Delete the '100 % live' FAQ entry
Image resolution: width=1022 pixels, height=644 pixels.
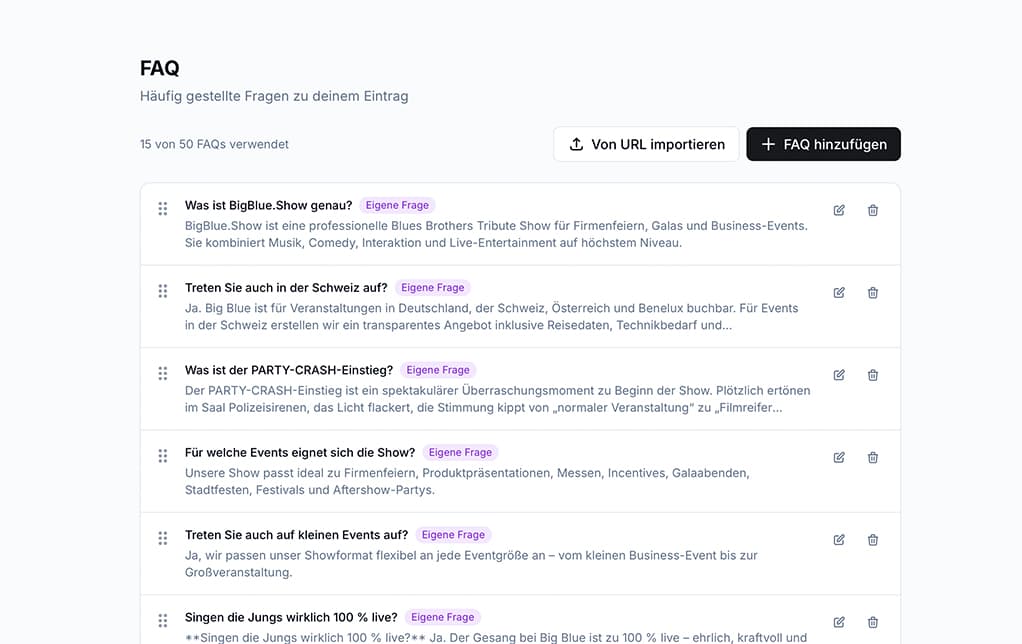coord(873,622)
